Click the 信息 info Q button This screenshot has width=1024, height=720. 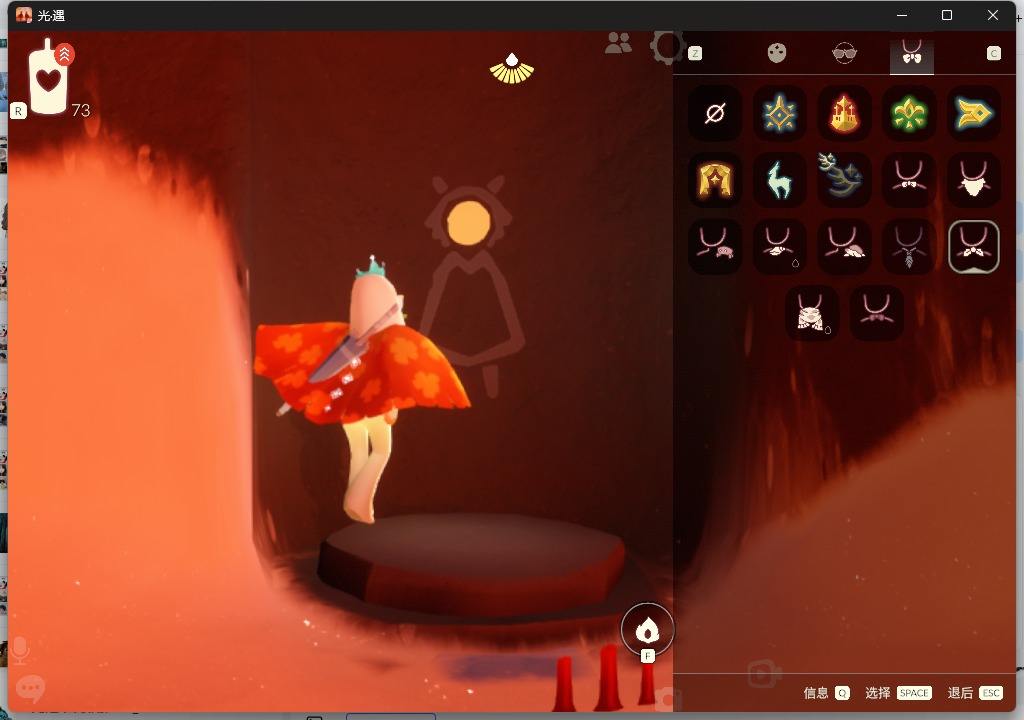(x=826, y=693)
